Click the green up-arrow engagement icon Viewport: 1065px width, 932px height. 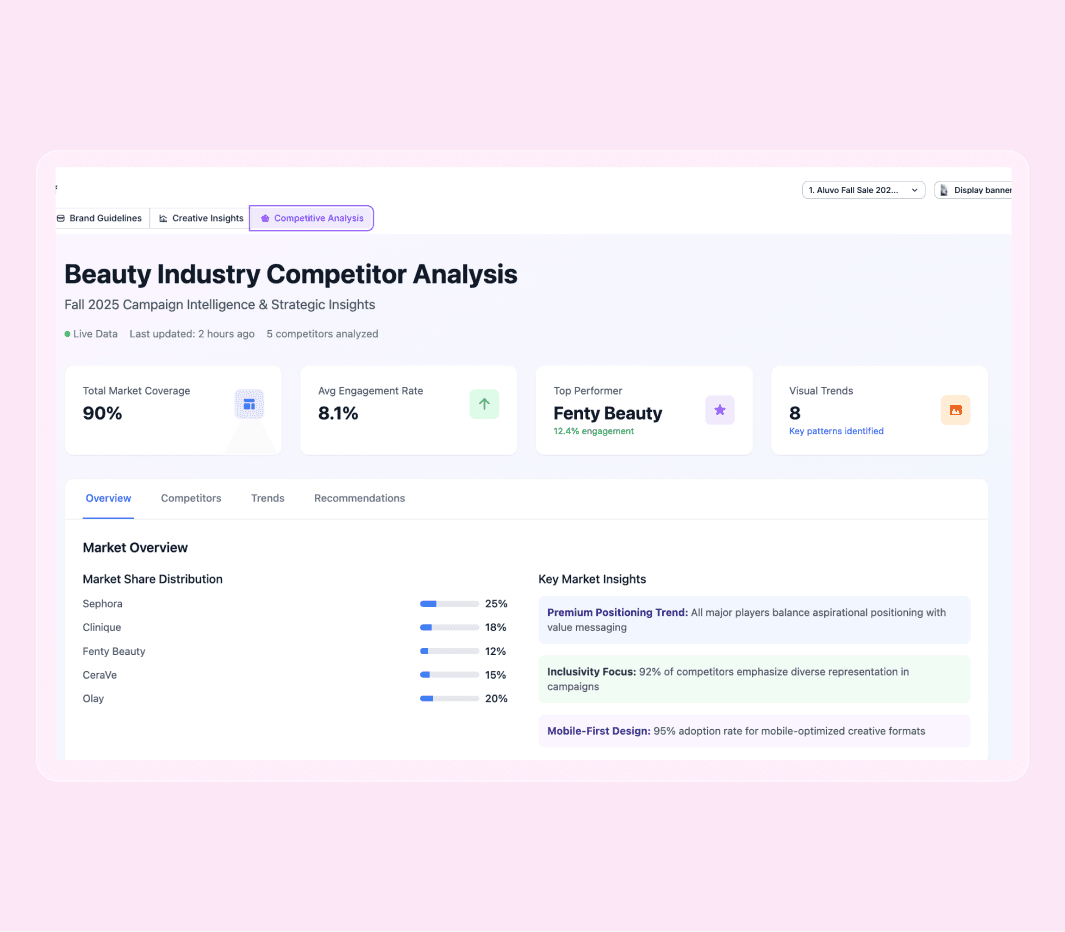(484, 404)
